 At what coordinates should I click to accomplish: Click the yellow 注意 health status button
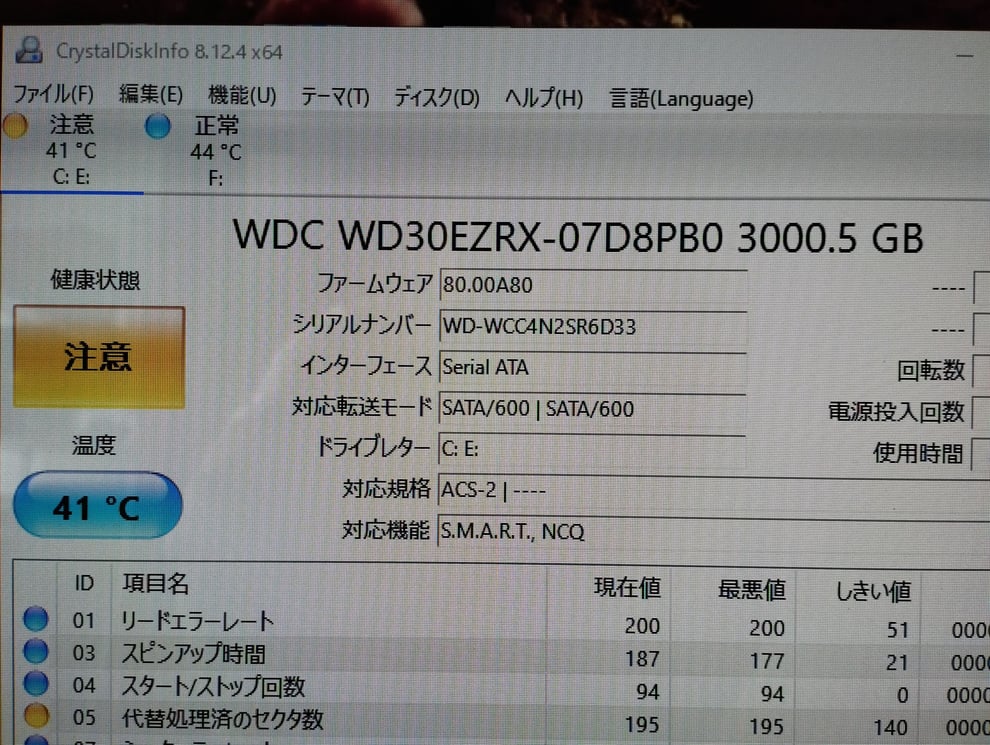click(x=99, y=357)
